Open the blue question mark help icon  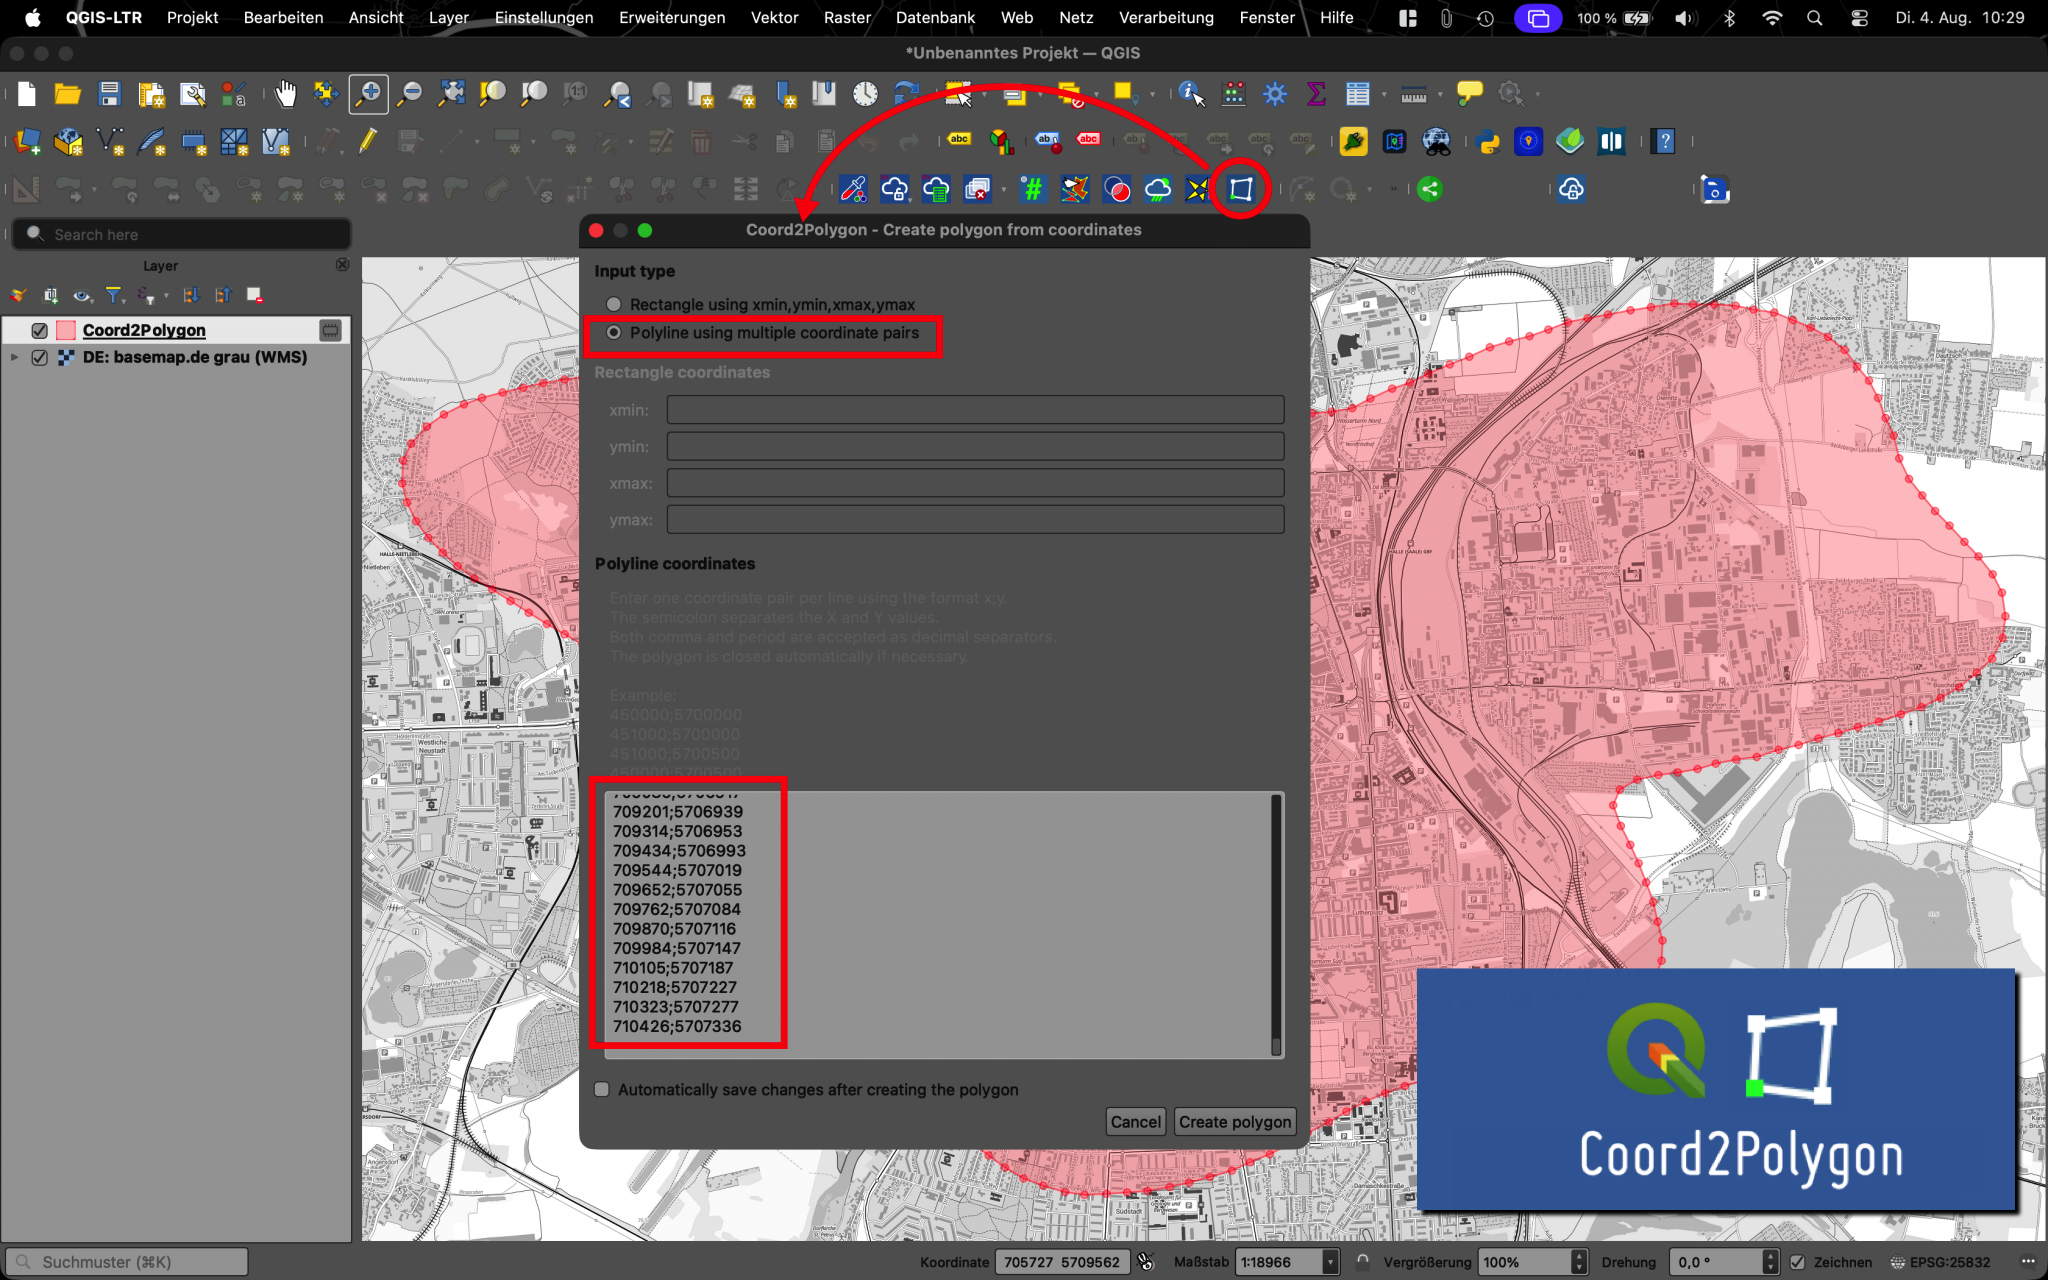click(1665, 142)
